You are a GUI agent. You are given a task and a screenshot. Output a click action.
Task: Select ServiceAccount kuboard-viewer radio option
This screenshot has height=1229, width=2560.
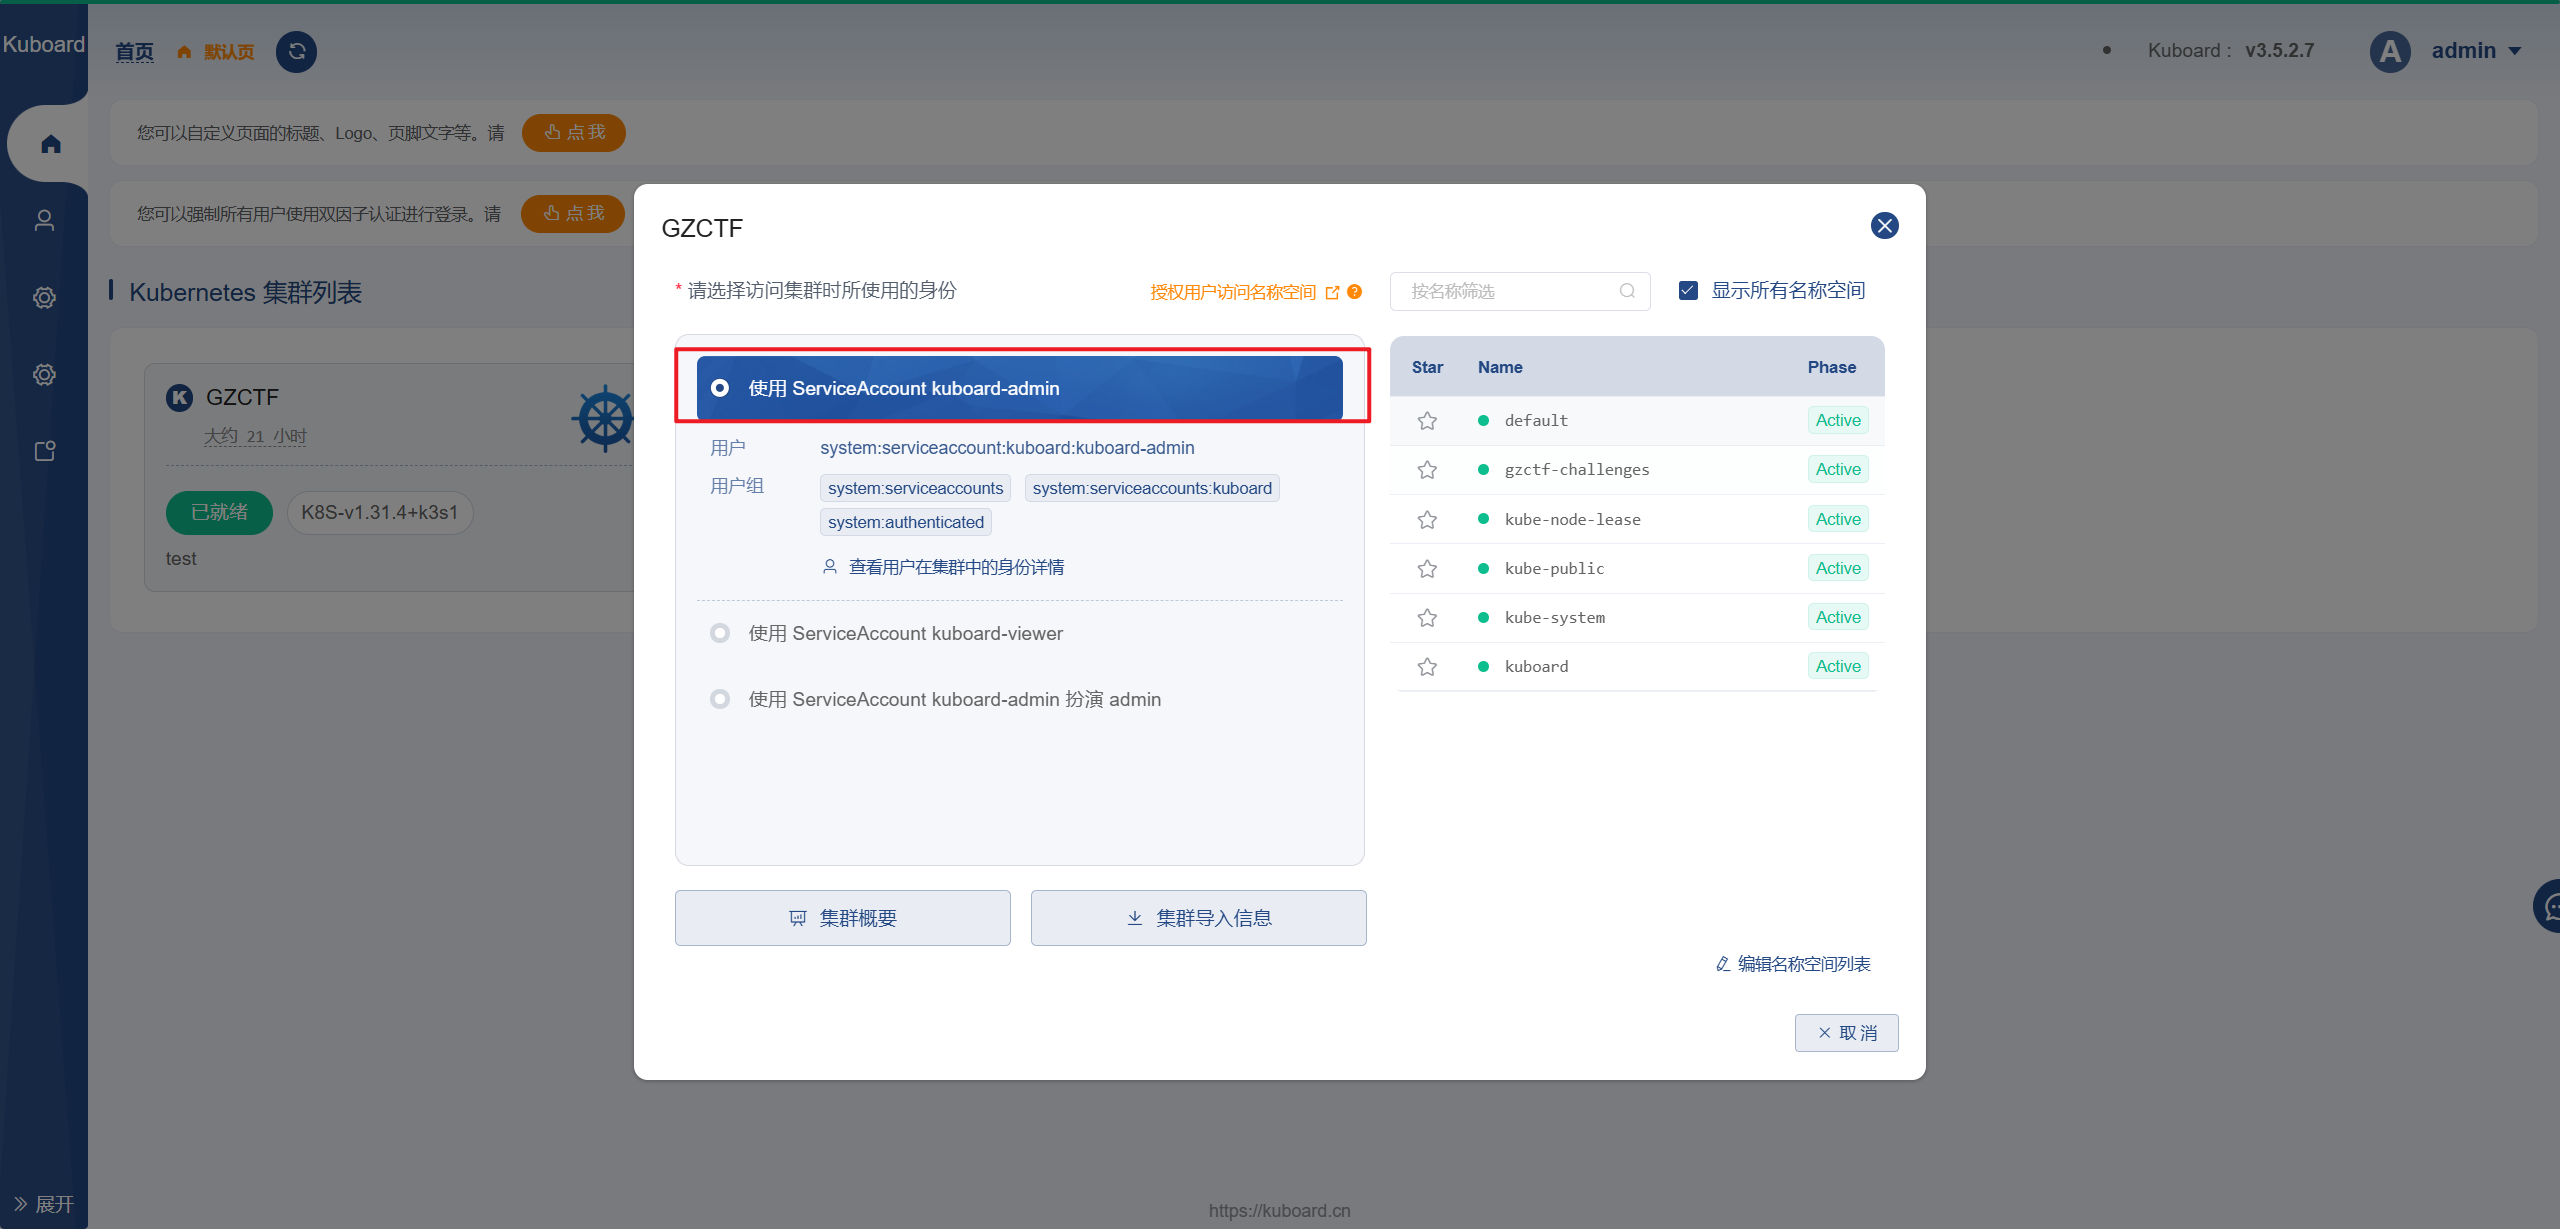tap(720, 633)
